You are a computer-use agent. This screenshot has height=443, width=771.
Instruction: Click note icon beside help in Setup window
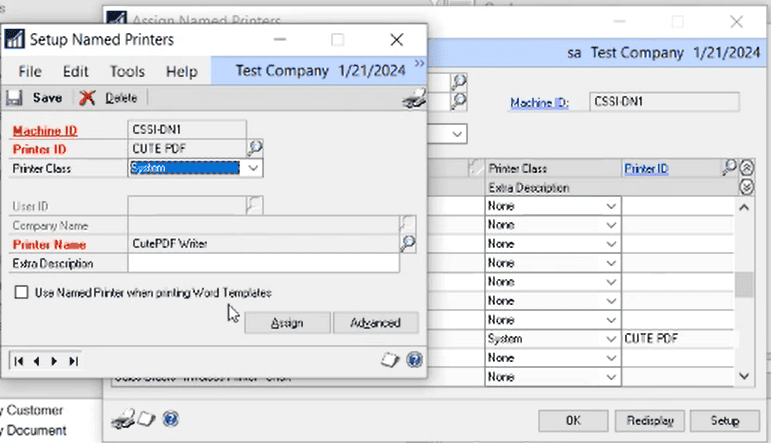[x=389, y=360]
